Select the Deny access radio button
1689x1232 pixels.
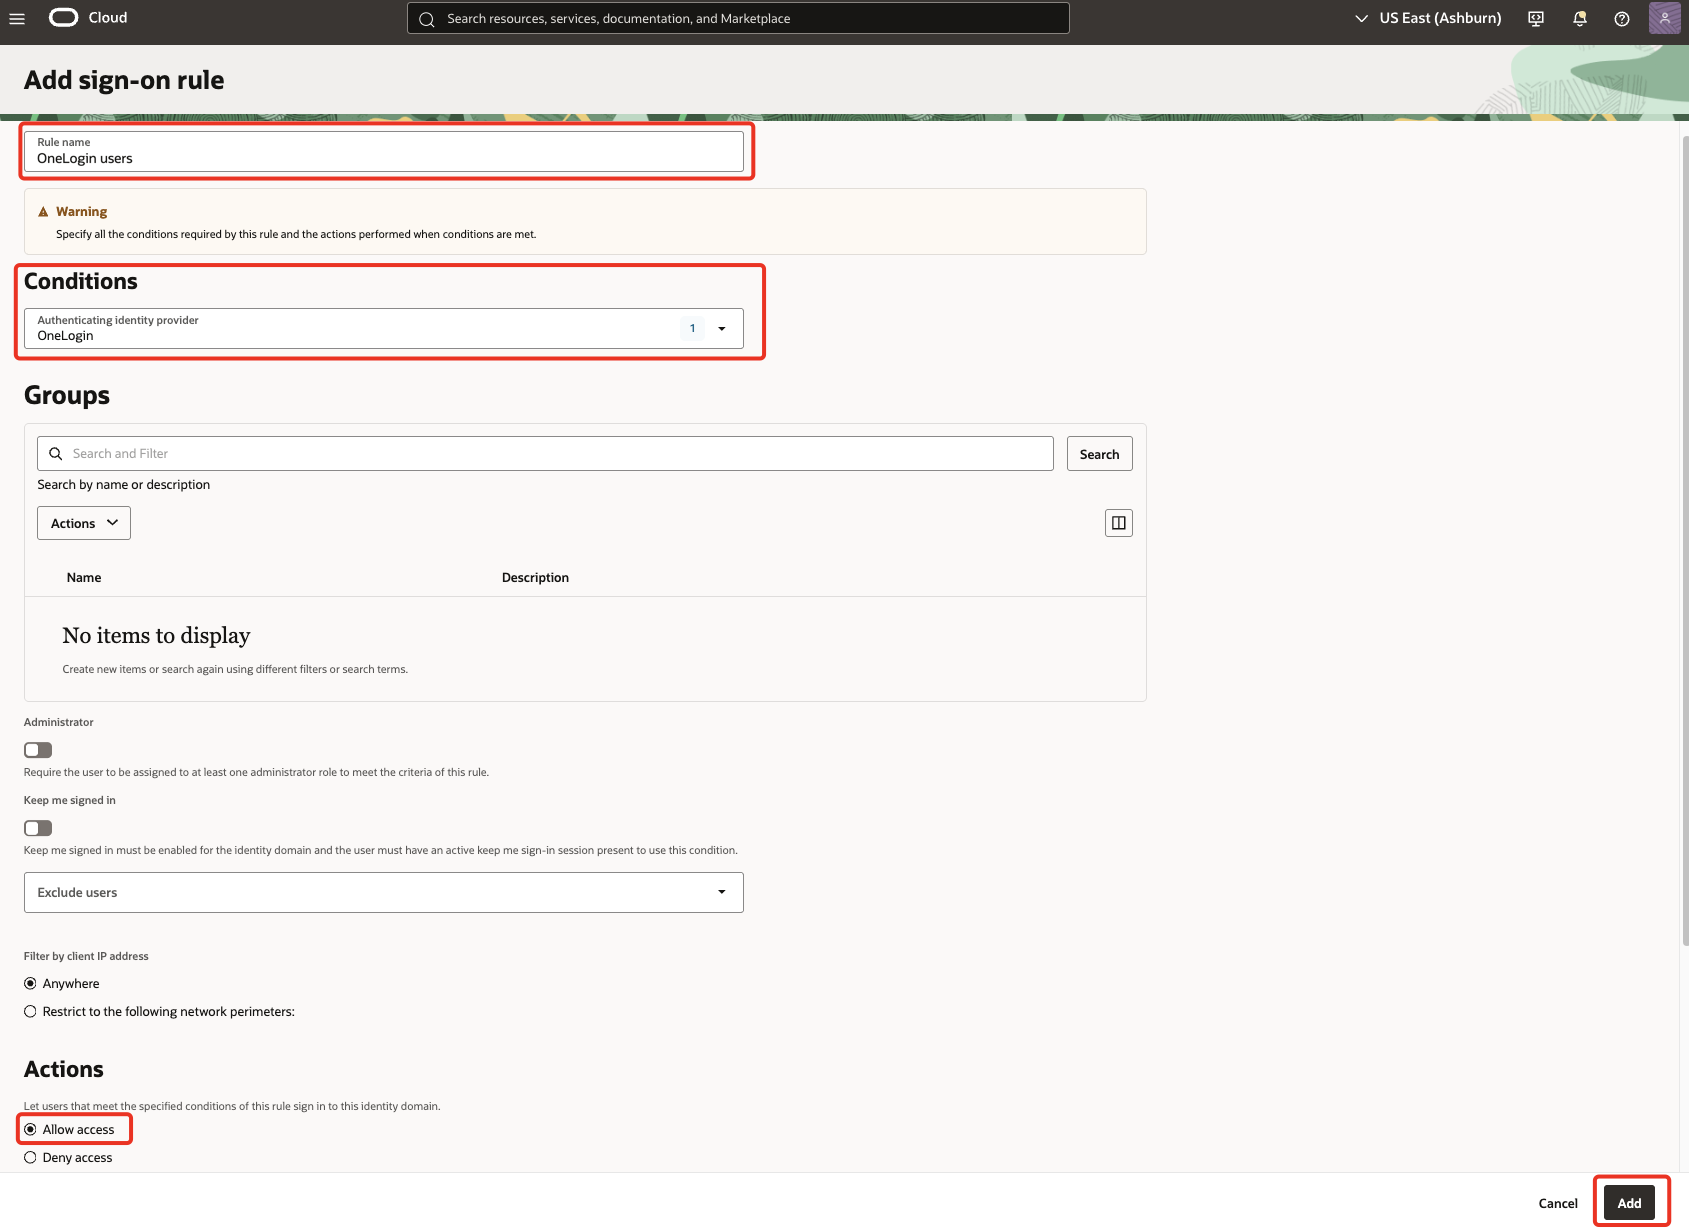(30, 1157)
